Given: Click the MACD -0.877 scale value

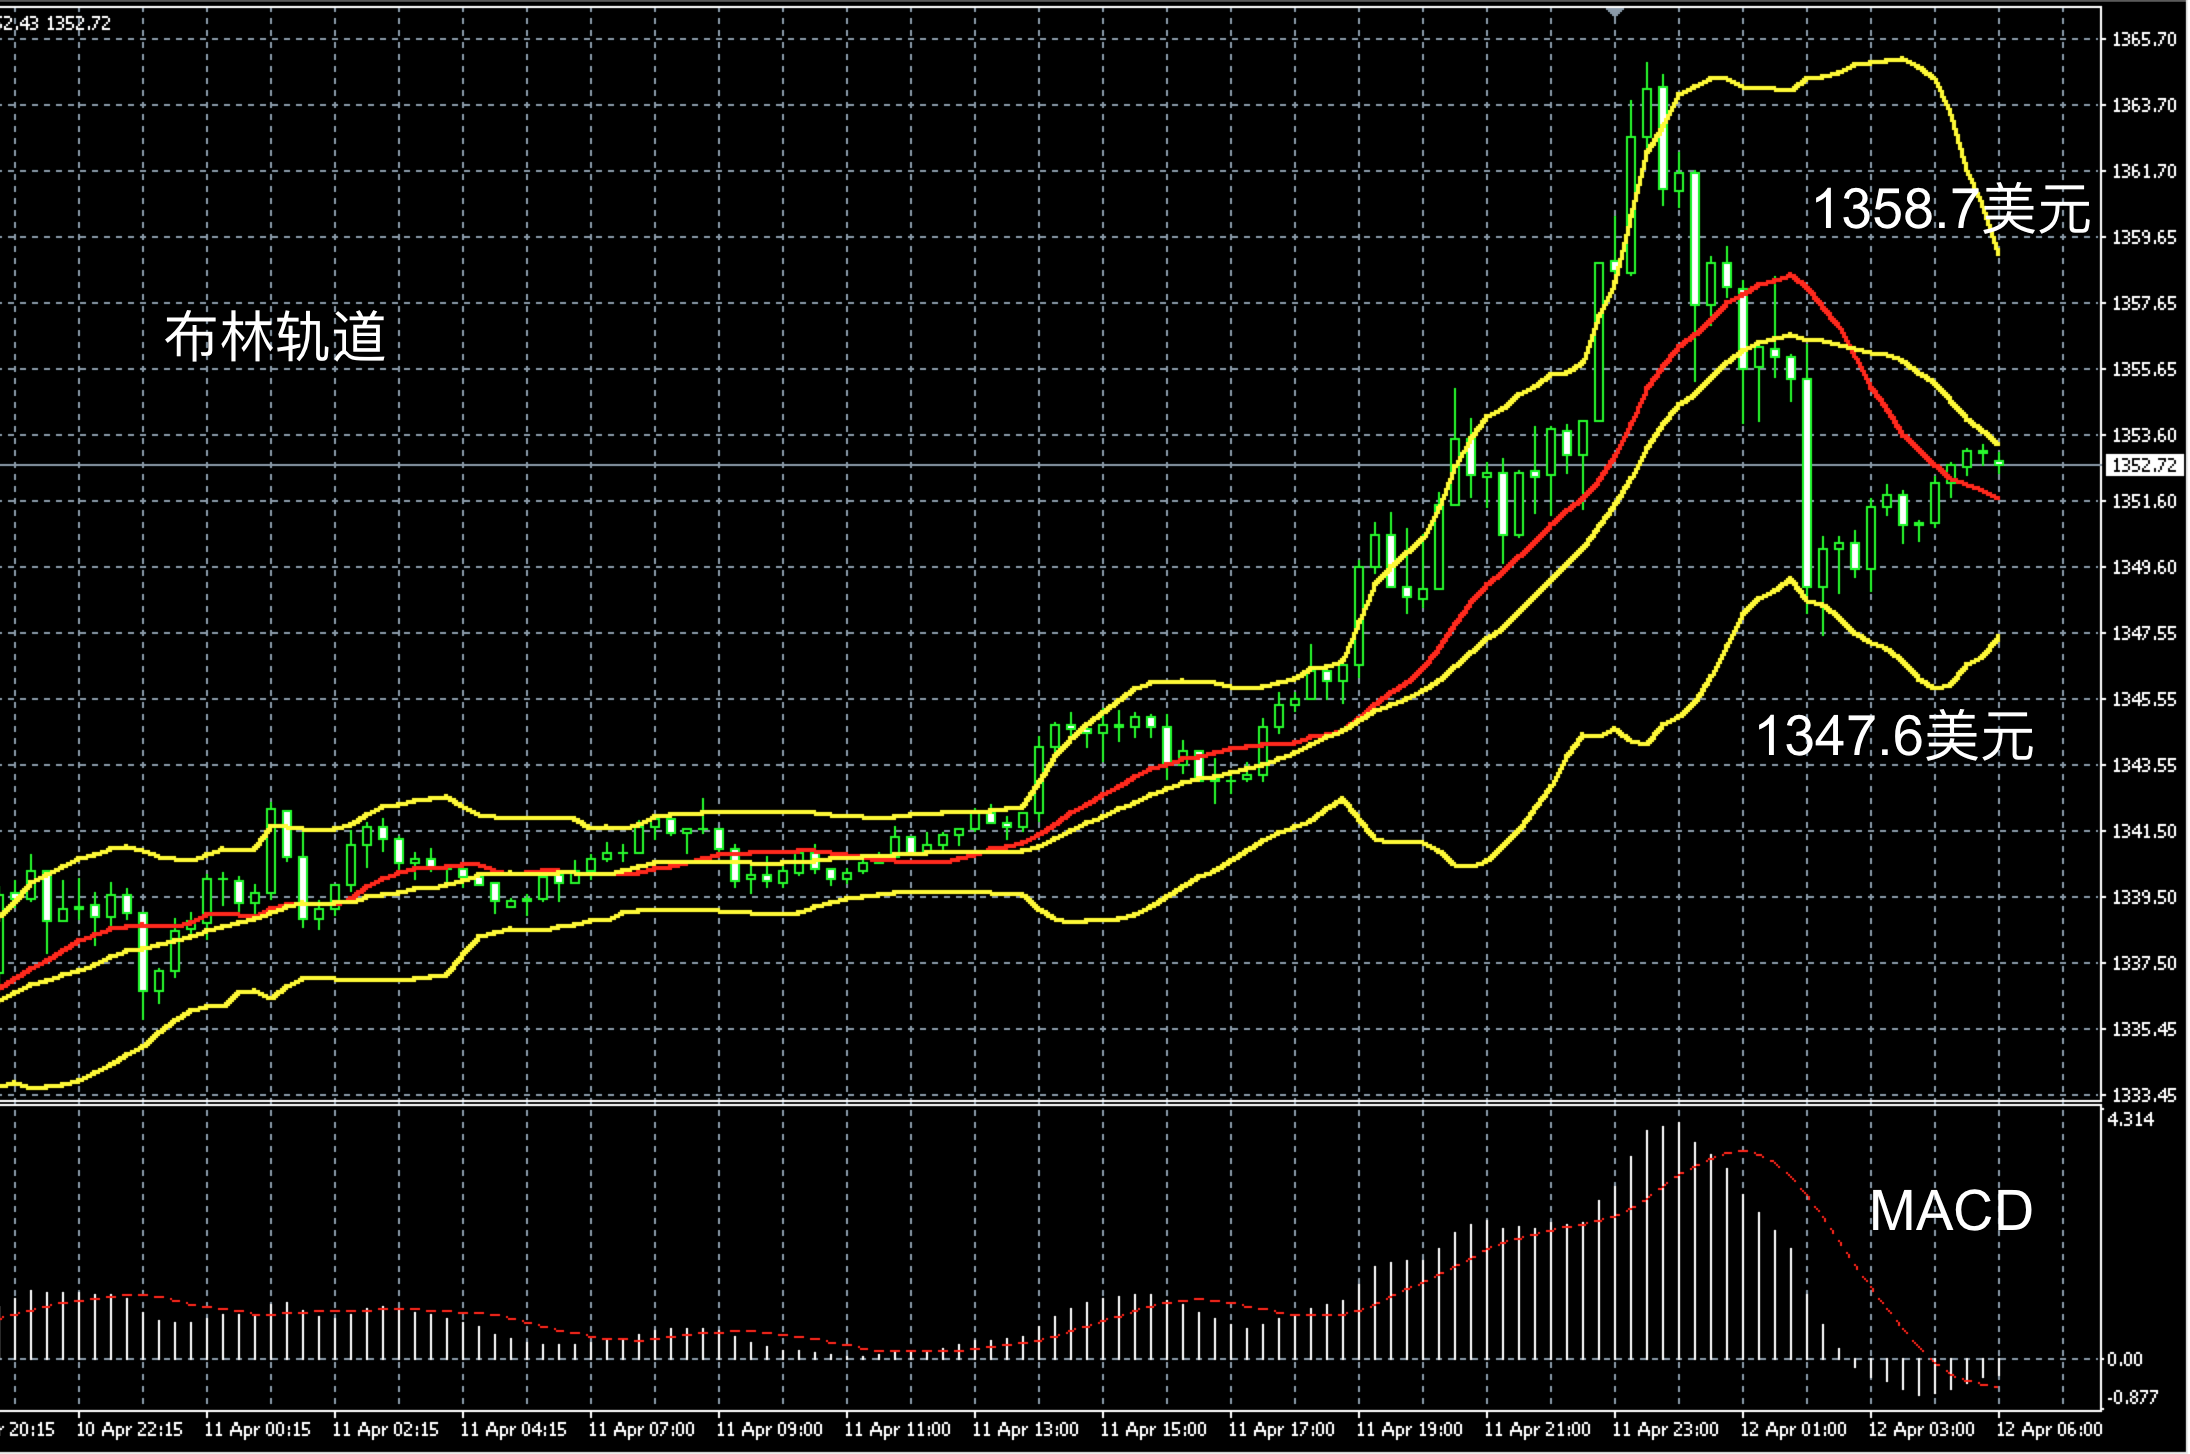Looking at the screenshot, I should (2132, 1397).
